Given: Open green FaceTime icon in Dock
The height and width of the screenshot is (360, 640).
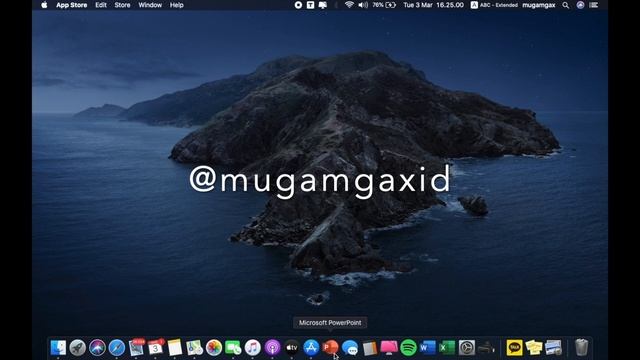Looking at the screenshot, I should pyautogui.click(x=233, y=348).
